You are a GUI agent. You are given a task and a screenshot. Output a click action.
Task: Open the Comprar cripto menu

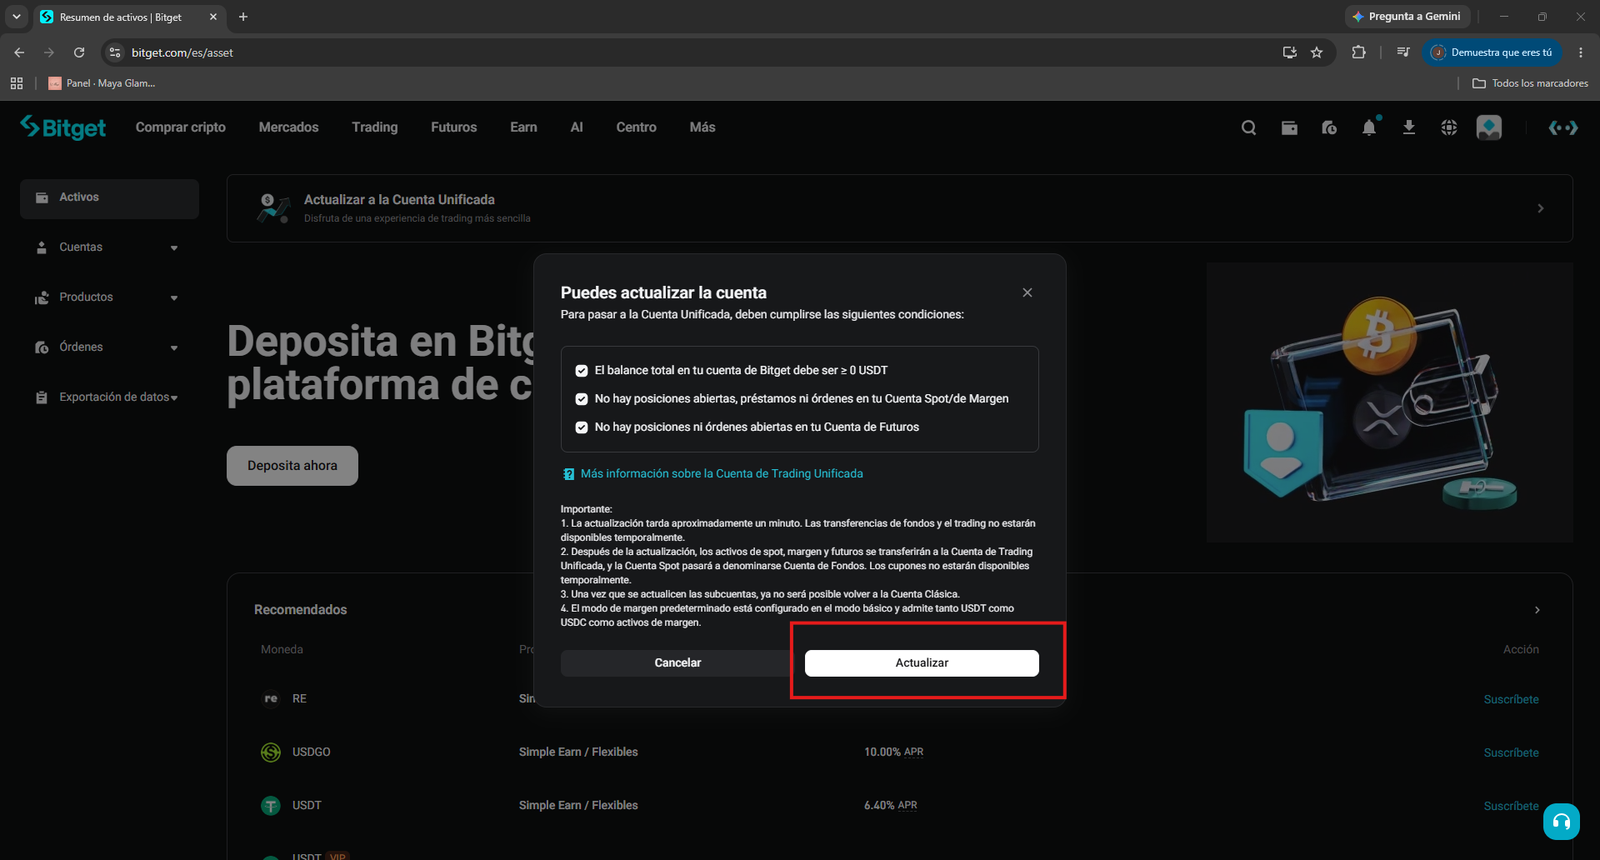pos(181,127)
